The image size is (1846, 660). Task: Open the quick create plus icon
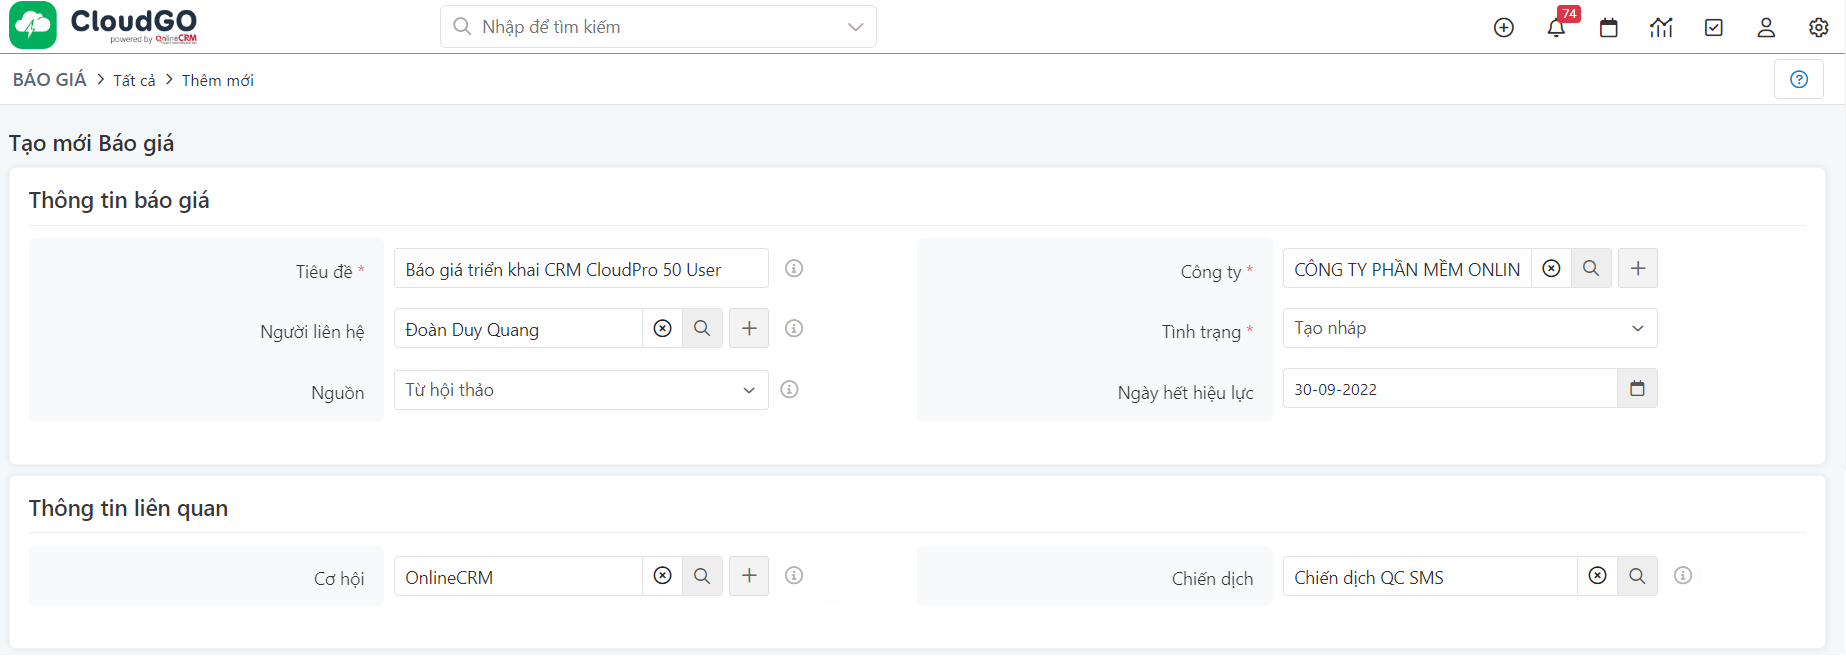coord(1504,28)
